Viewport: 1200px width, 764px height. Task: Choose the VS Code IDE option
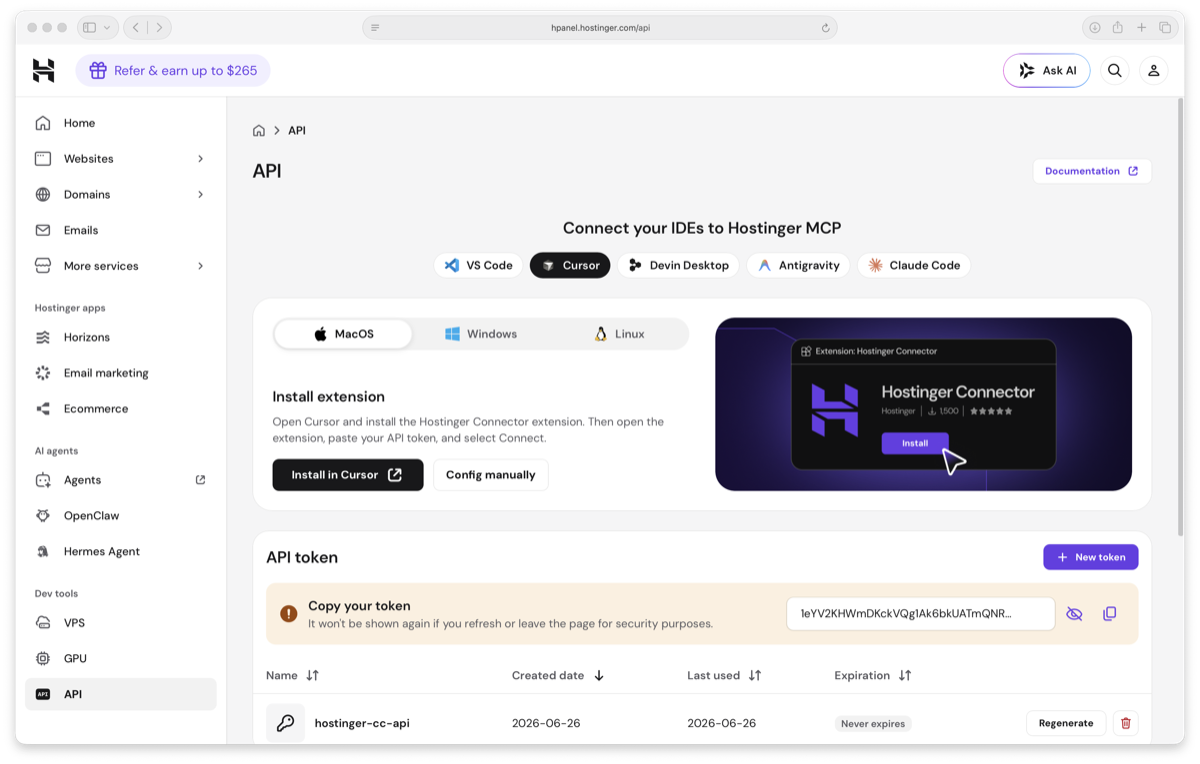[478, 265]
